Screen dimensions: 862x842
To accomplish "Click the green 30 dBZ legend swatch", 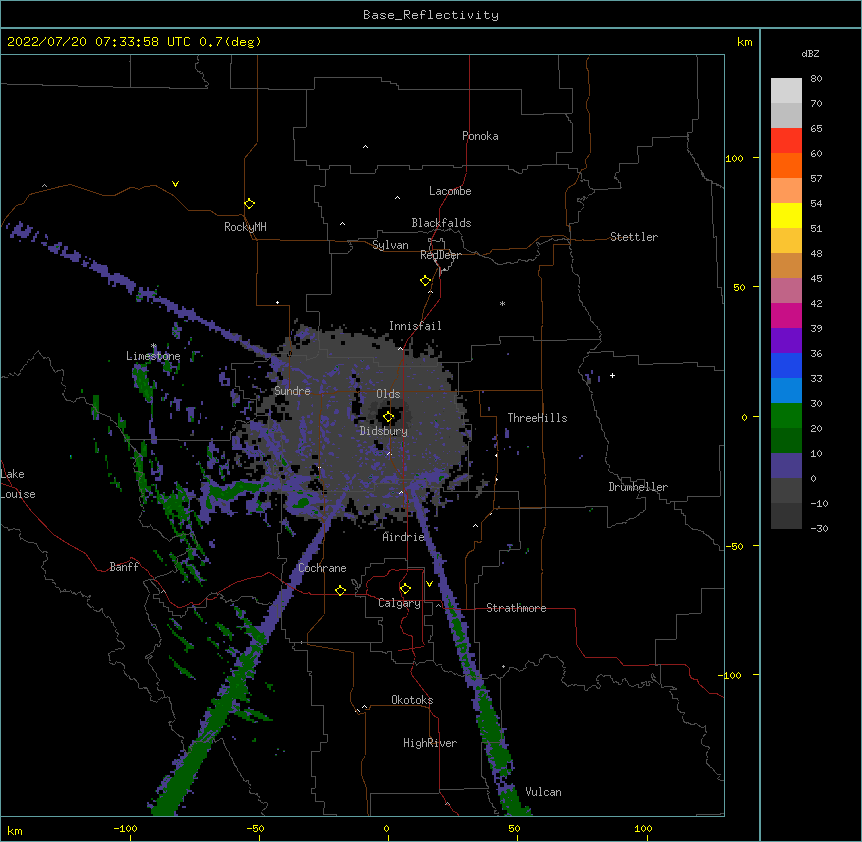I will (786, 416).
